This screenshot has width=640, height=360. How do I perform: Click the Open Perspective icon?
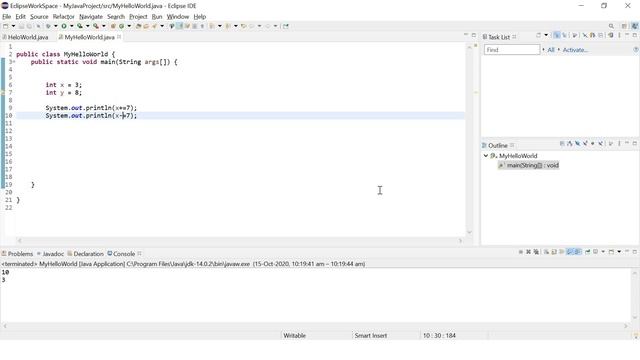pyautogui.click(x=624, y=26)
